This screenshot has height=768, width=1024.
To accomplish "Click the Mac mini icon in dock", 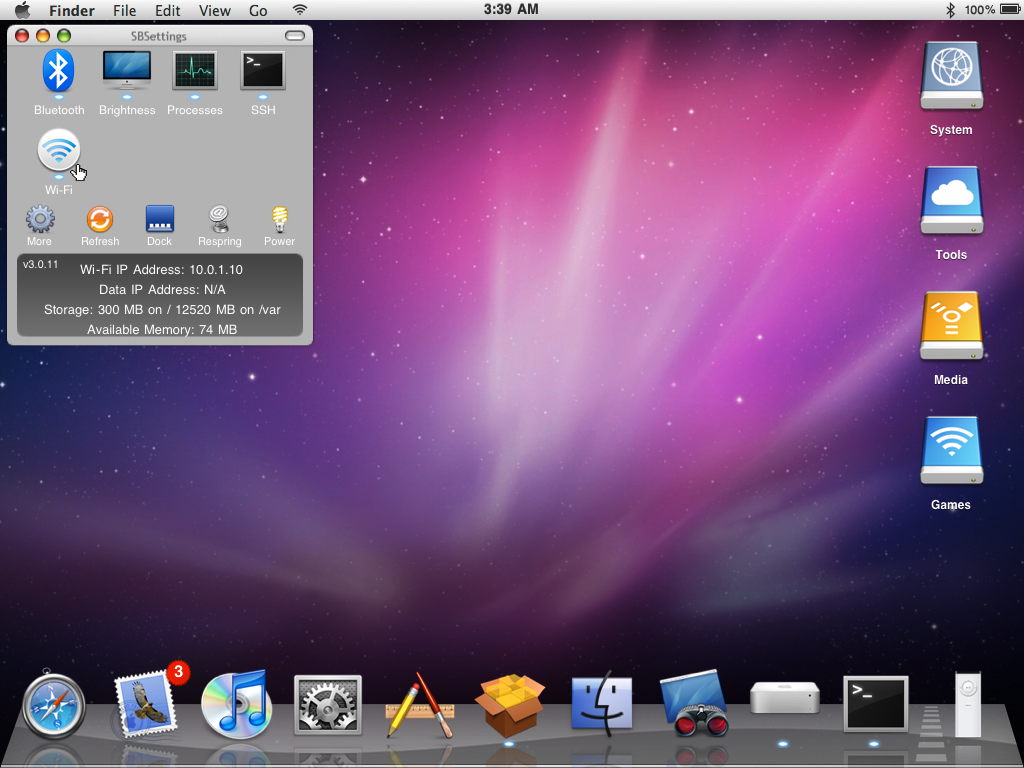I will (784, 697).
